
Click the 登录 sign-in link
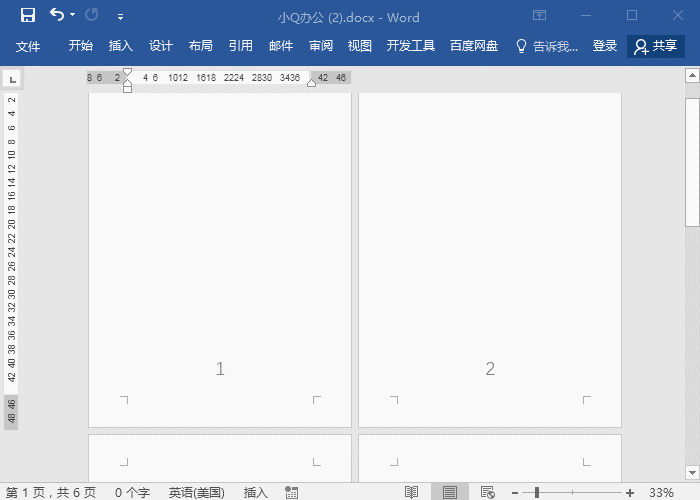pyautogui.click(x=605, y=46)
